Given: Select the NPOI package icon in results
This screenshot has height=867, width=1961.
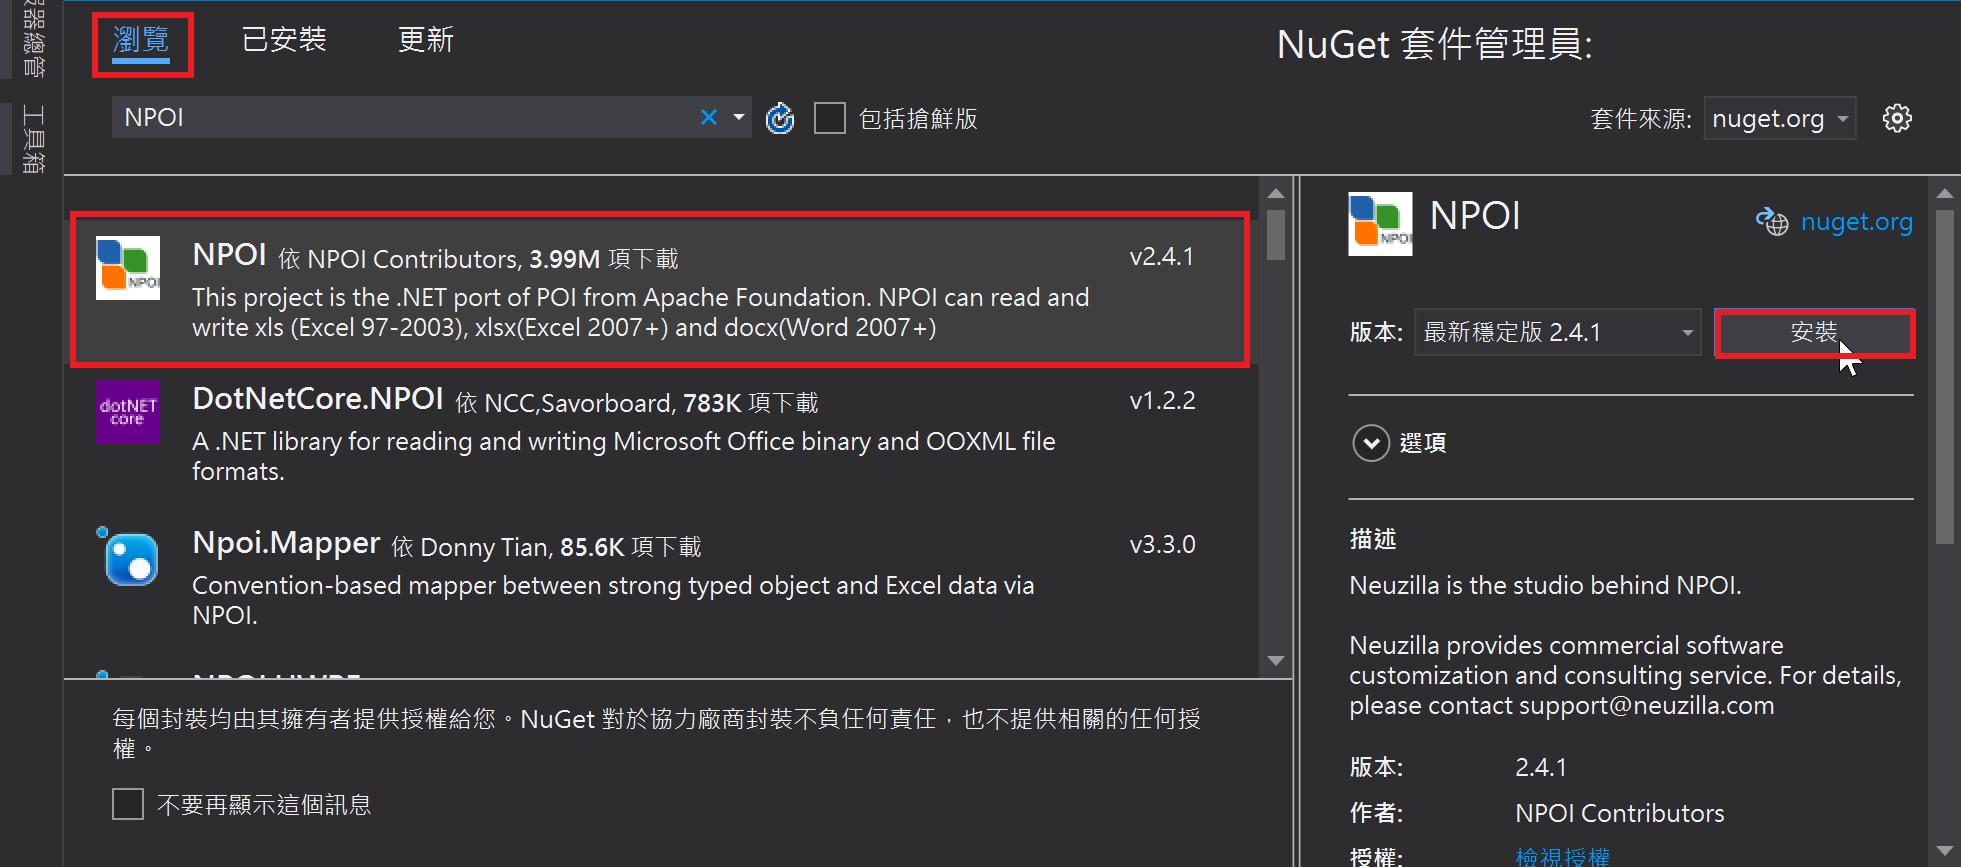Looking at the screenshot, I should (x=128, y=268).
